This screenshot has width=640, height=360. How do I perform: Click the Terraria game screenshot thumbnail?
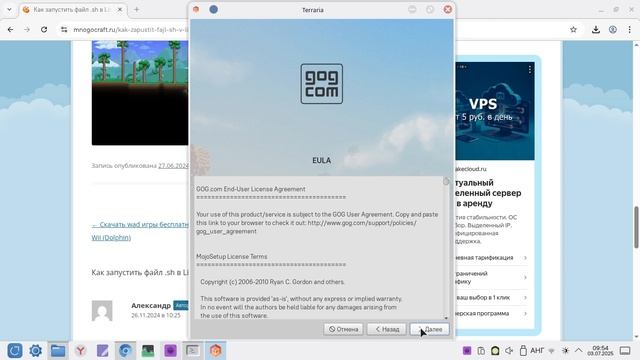point(140,93)
